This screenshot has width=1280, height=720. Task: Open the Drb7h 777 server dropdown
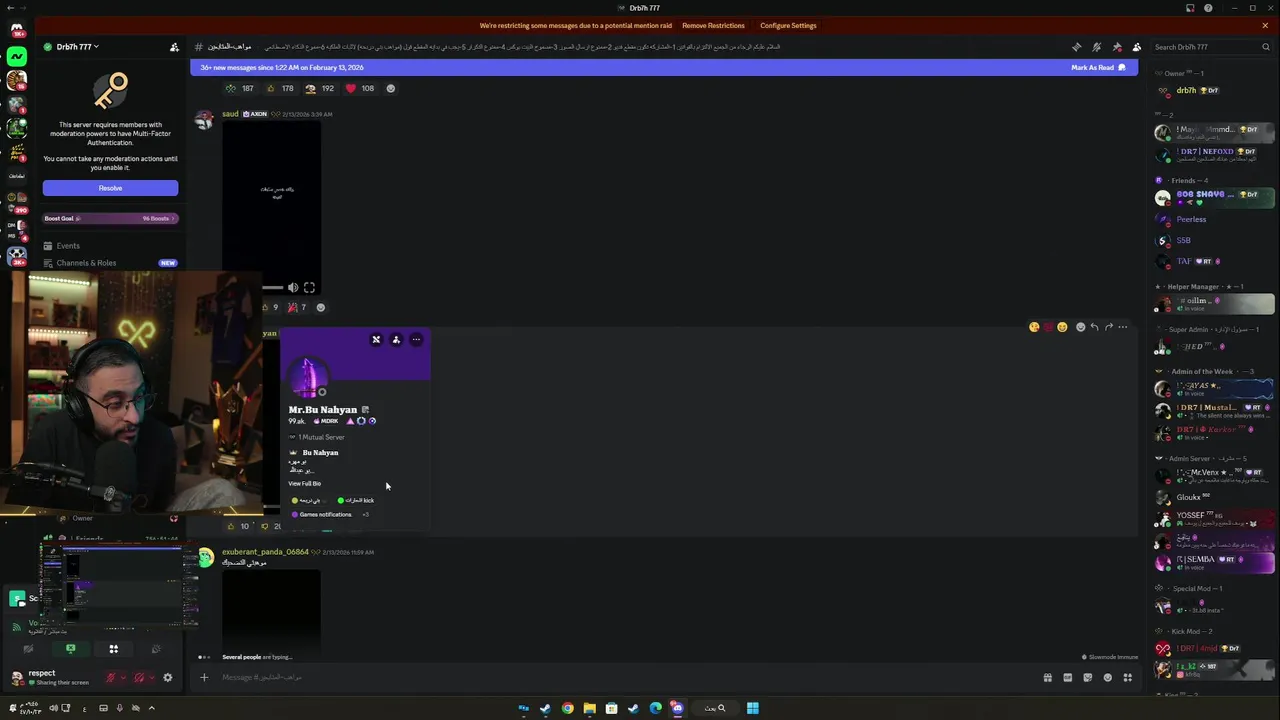point(78,47)
